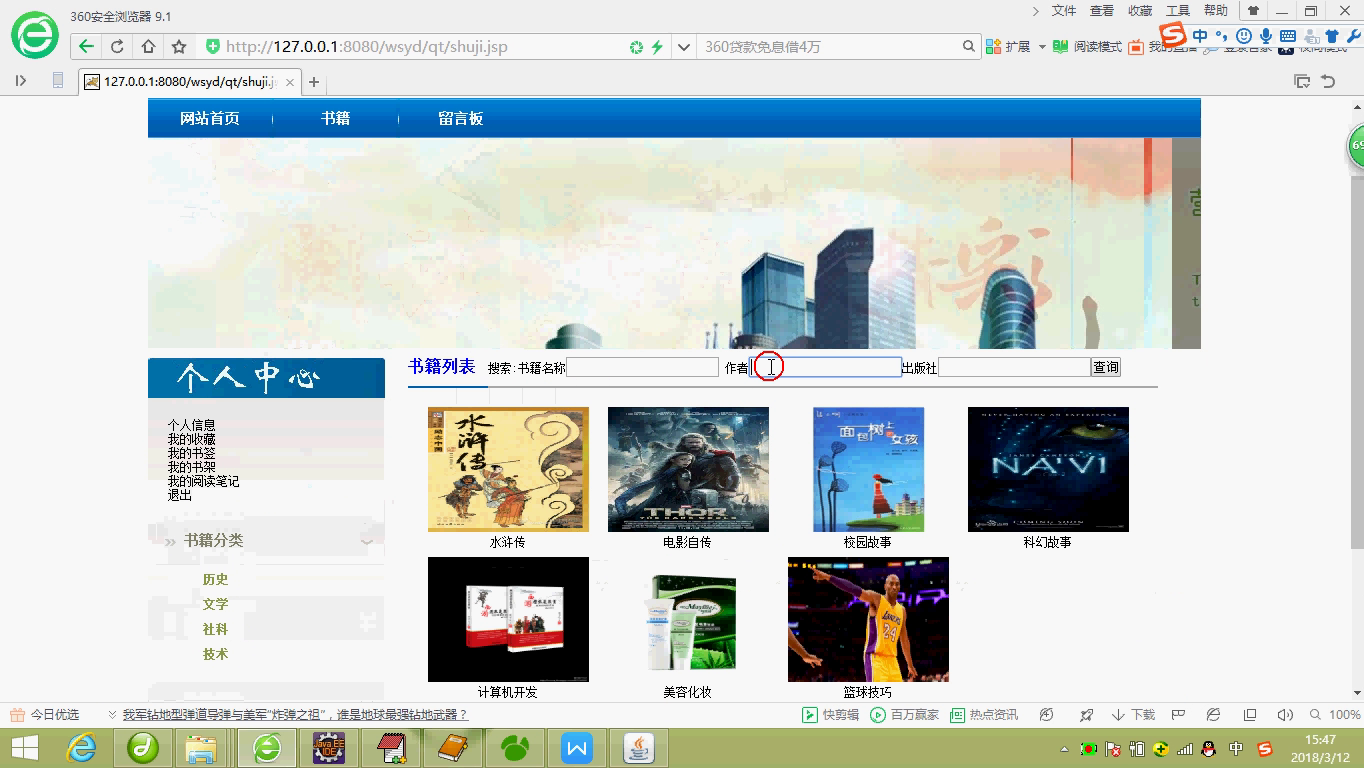Viewport: 1364px width, 768px height.
Task: Open the 篮球技巧 basketball player thumbnail
Action: (868, 619)
